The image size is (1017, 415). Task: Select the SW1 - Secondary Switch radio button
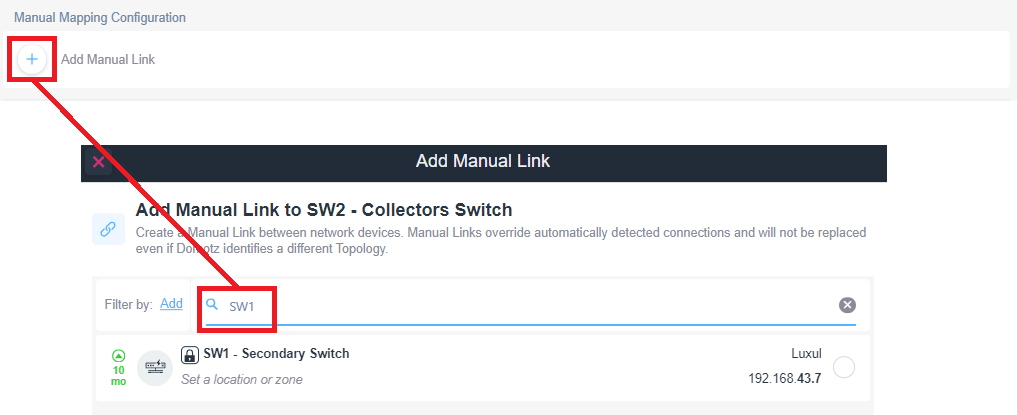pyautogui.click(x=844, y=367)
